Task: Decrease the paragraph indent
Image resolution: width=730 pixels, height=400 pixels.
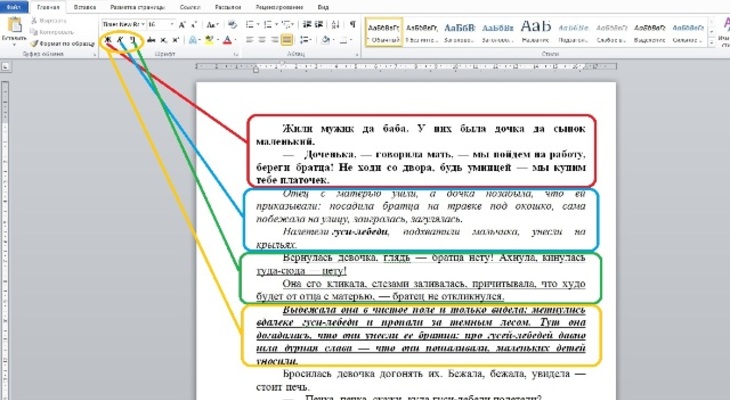Action: (306, 25)
